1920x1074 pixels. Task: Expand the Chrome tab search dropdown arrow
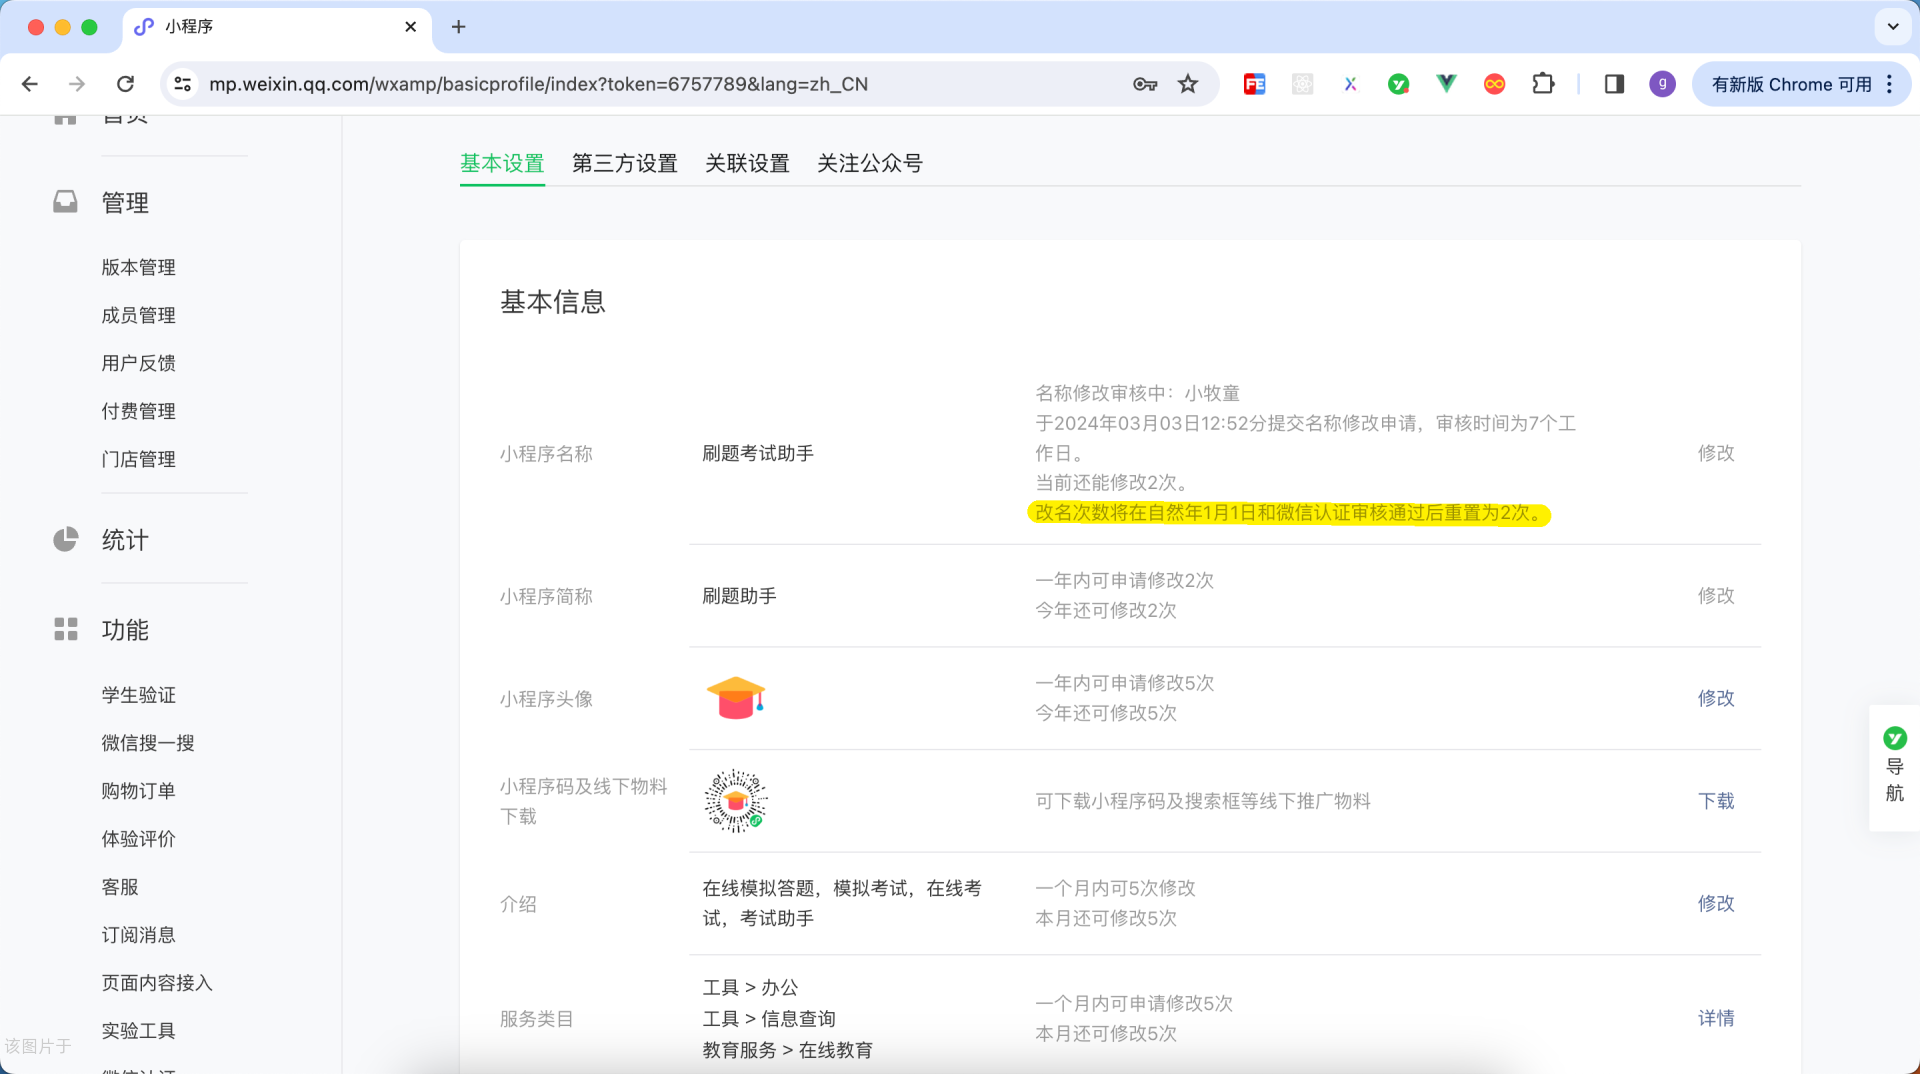click(x=1892, y=27)
